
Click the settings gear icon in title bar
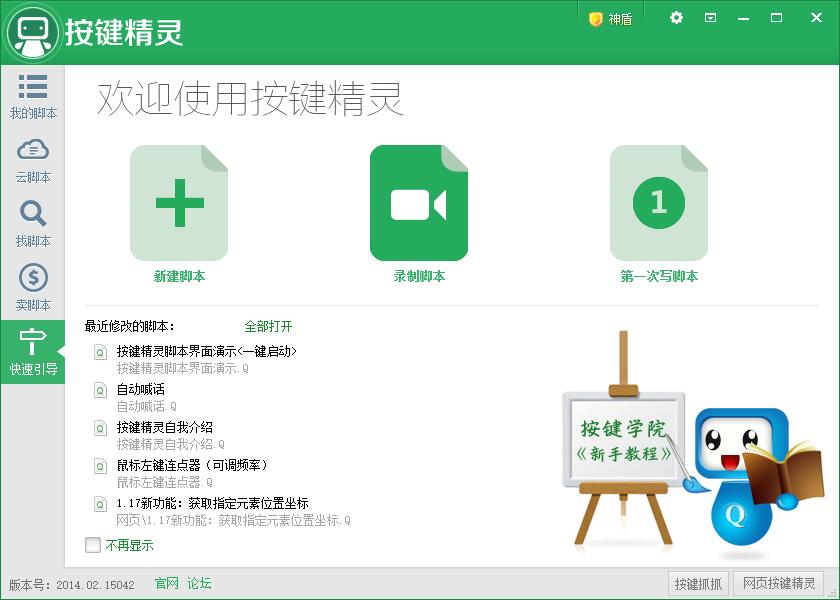click(x=676, y=18)
